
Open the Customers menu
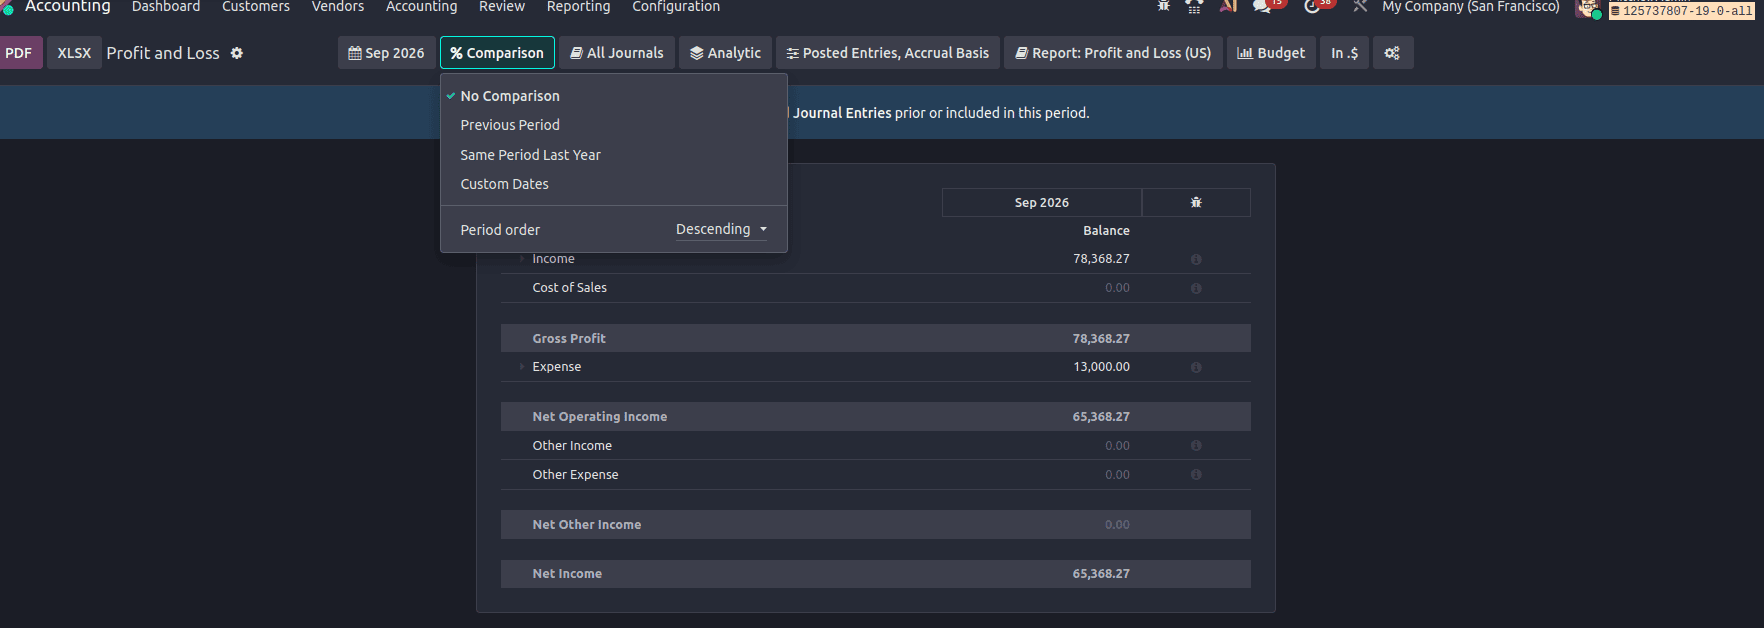(x=256, y=7)
